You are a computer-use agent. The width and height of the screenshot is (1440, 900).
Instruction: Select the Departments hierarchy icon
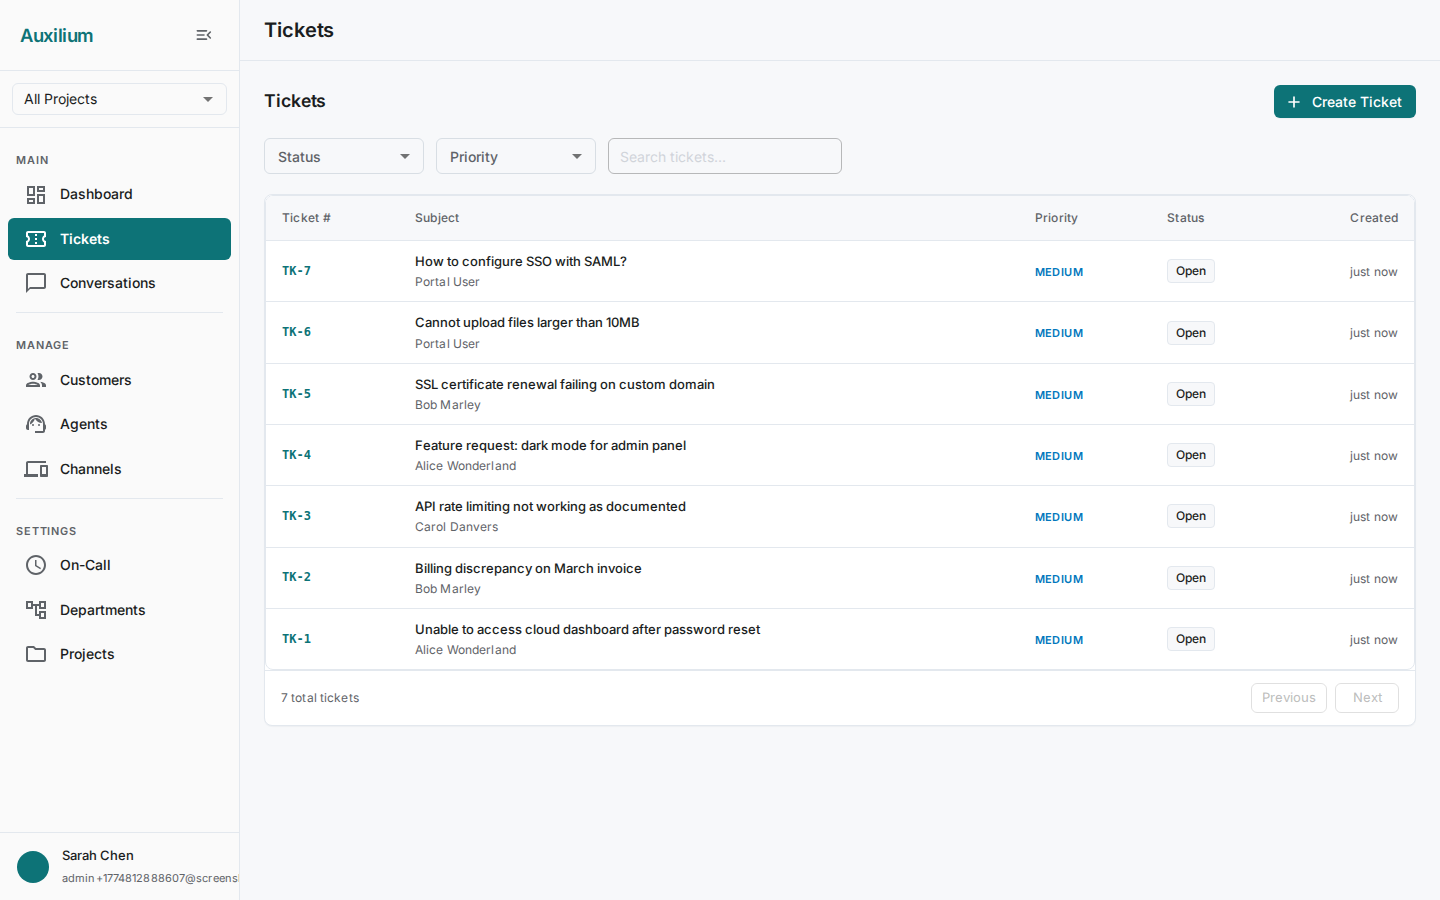click(x=36, y=610)
